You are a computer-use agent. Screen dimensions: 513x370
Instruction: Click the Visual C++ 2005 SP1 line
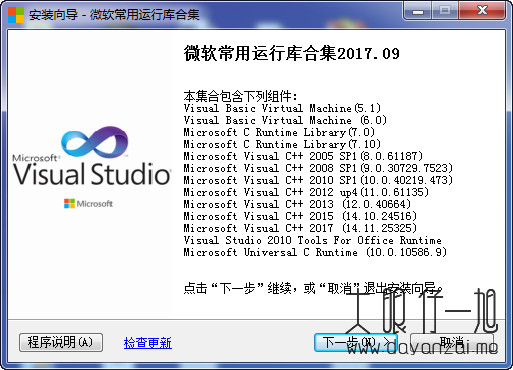point(303,156)
